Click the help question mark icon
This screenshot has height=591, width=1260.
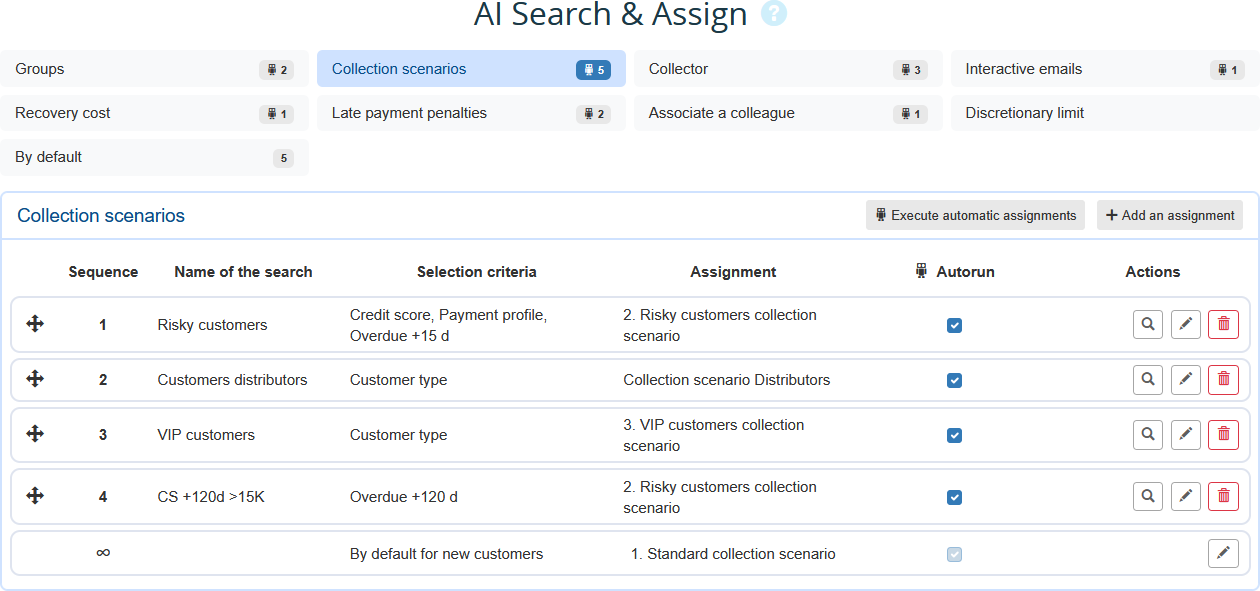774,14
